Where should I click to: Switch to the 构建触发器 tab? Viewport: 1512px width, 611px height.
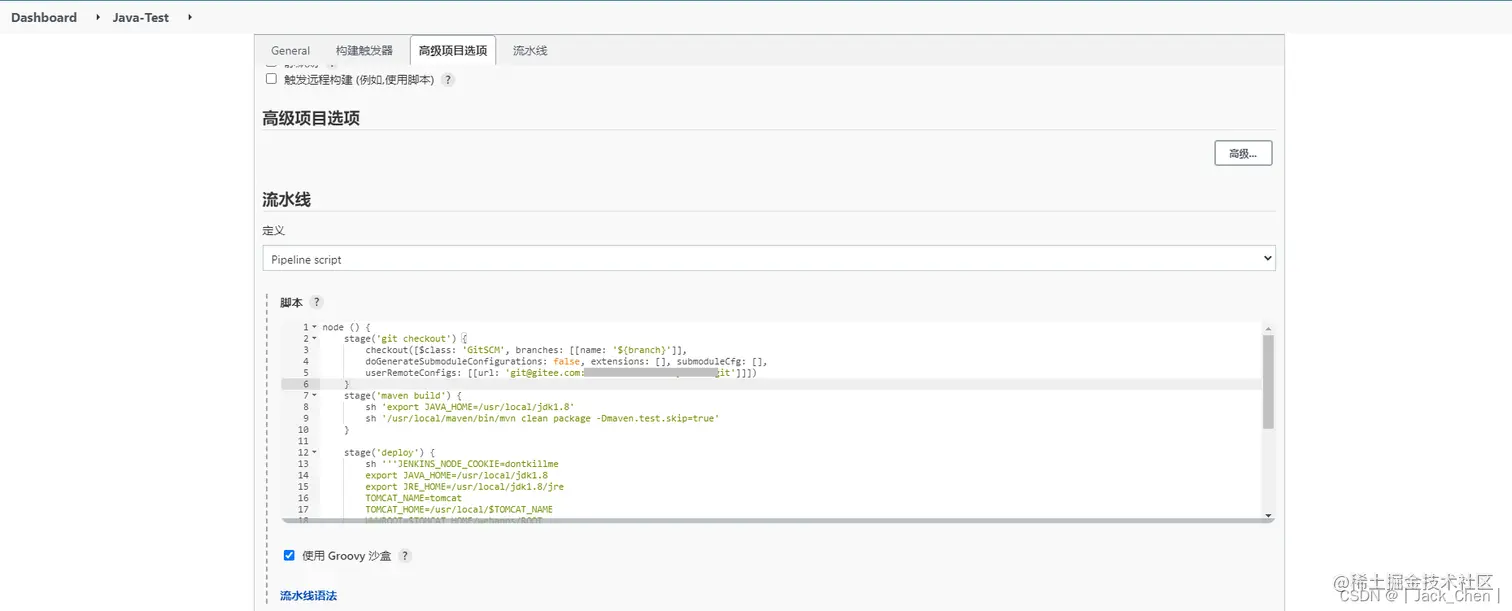[364, 50]
